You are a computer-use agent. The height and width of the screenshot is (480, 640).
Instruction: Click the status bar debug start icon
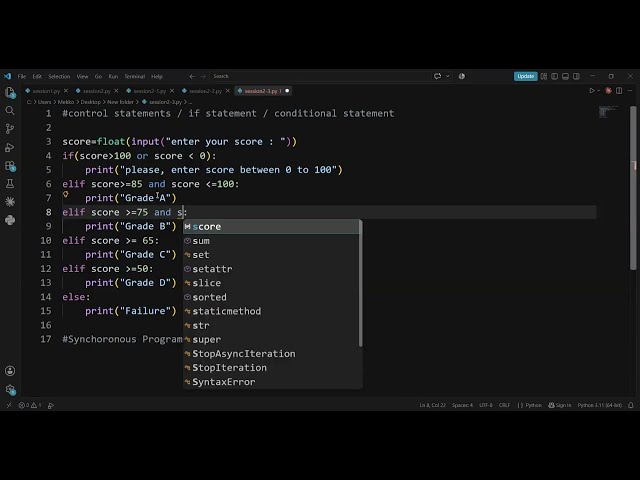tap(51, 405)
